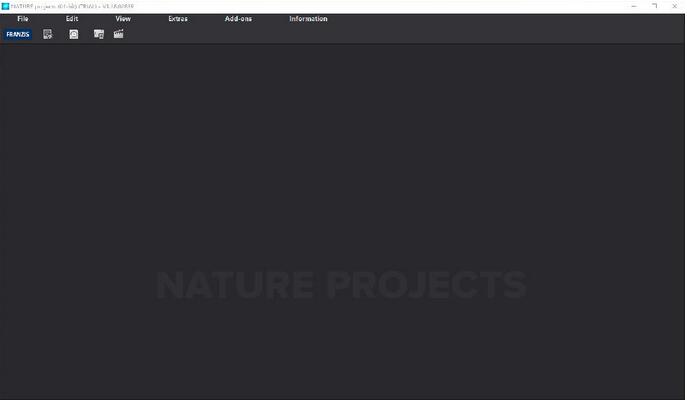The image size is (687, 400).
Task: Click the window title text in title bar
Action: click(70, 6)
